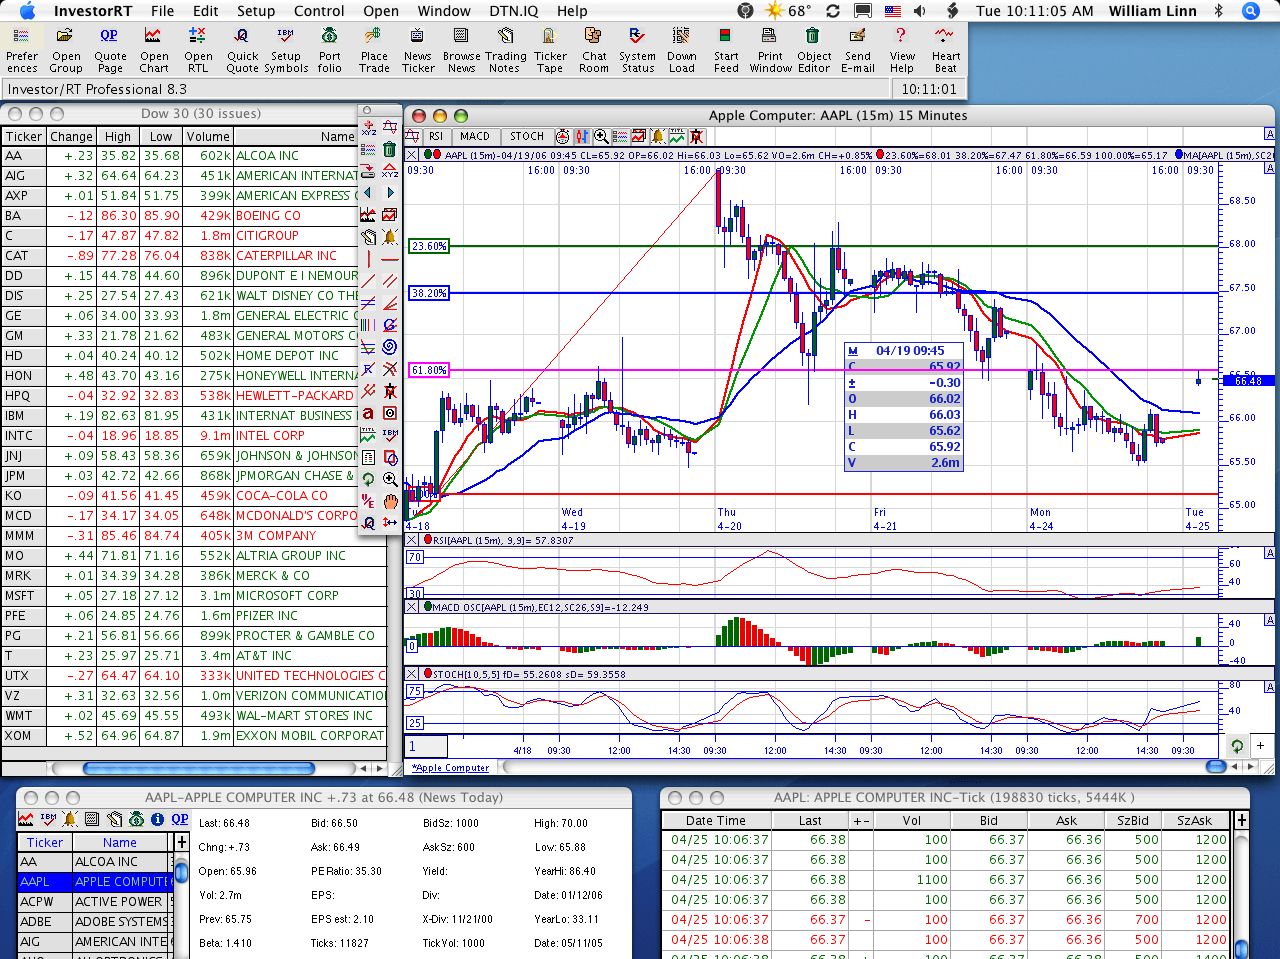The image size is (1280, 959).
Task: Sort Dow 30 list by Change column
Action: [x=71, y=136]
